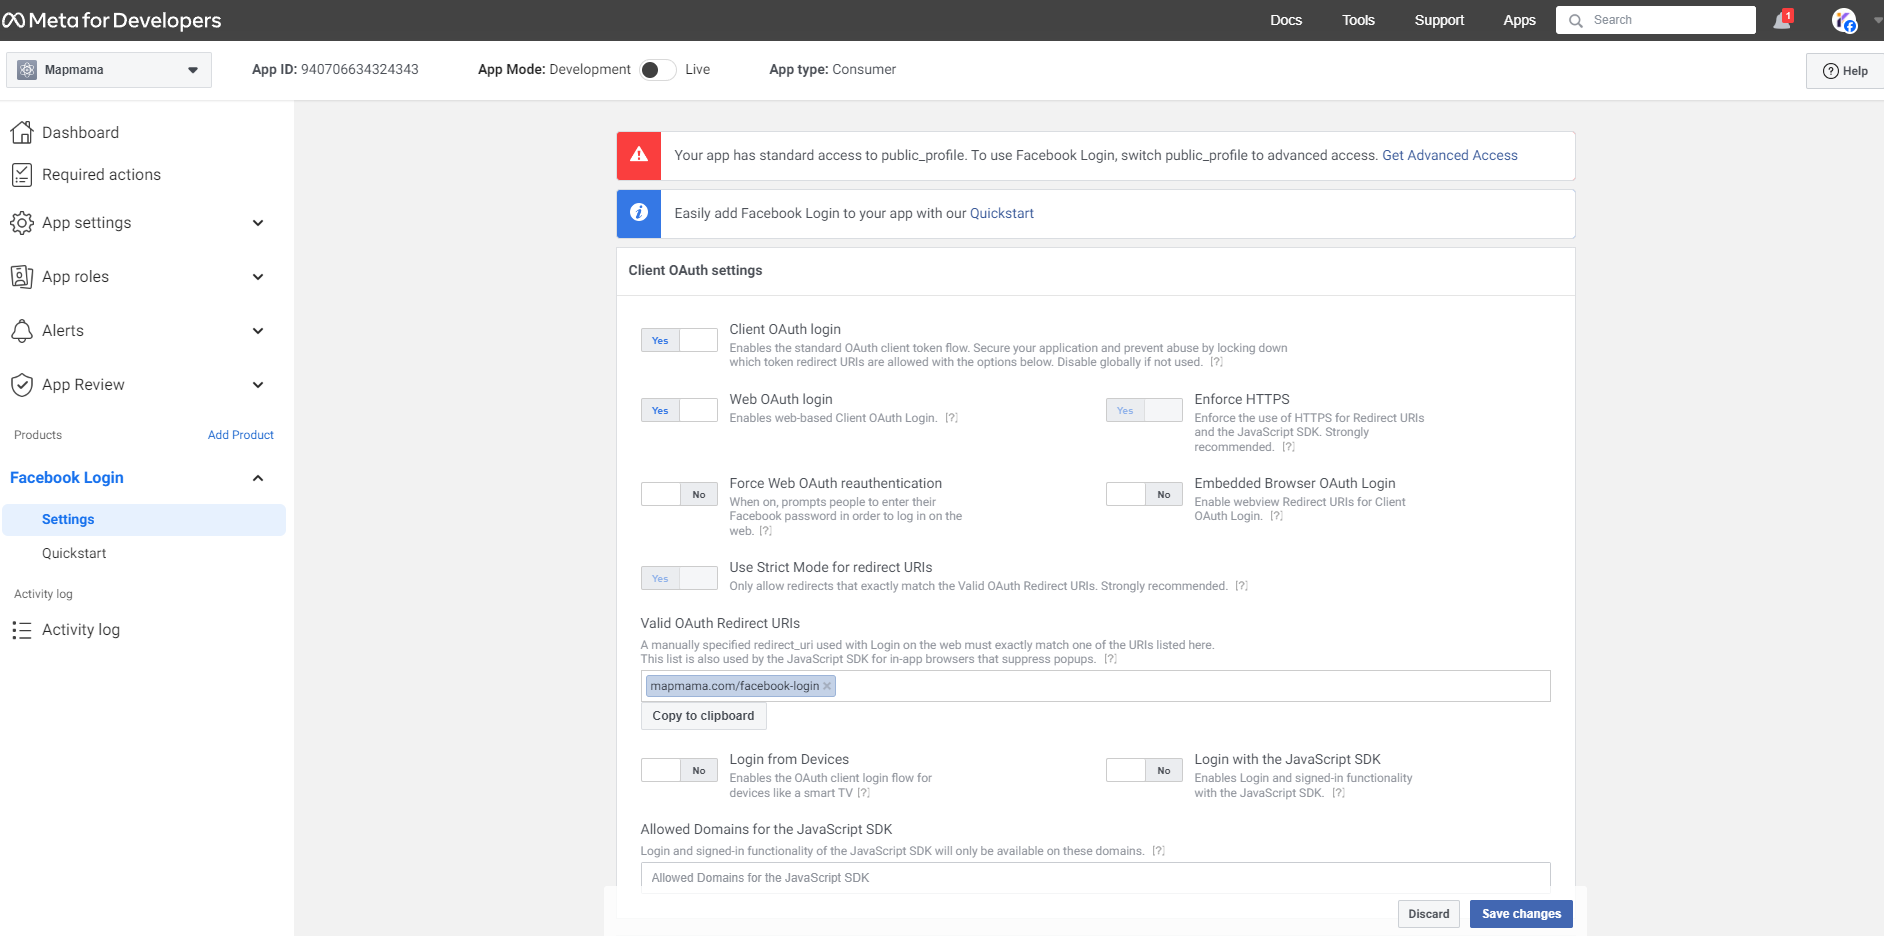Click help icon for Enforce HTTPS
This screenshot has height=936, width=1884.
pos(1288,447)
